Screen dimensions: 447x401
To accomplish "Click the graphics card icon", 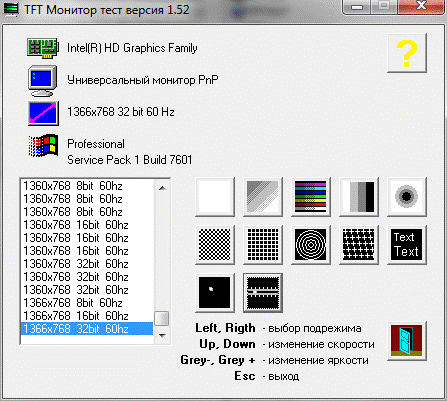I will pos(43,48).
